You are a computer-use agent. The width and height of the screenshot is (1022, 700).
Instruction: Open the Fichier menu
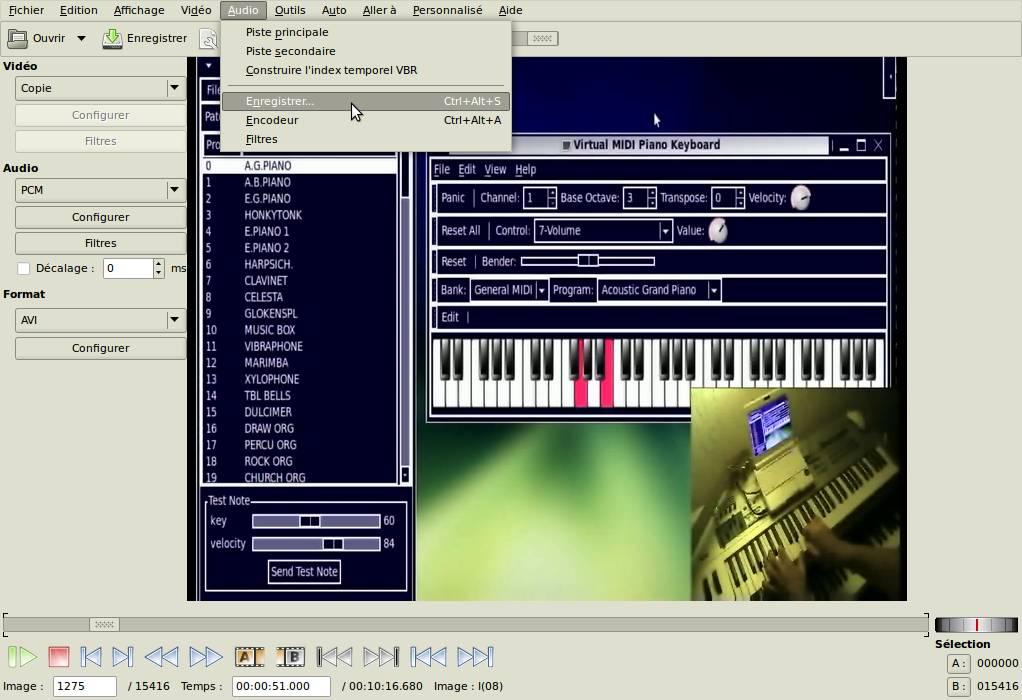tap(26, 10)
